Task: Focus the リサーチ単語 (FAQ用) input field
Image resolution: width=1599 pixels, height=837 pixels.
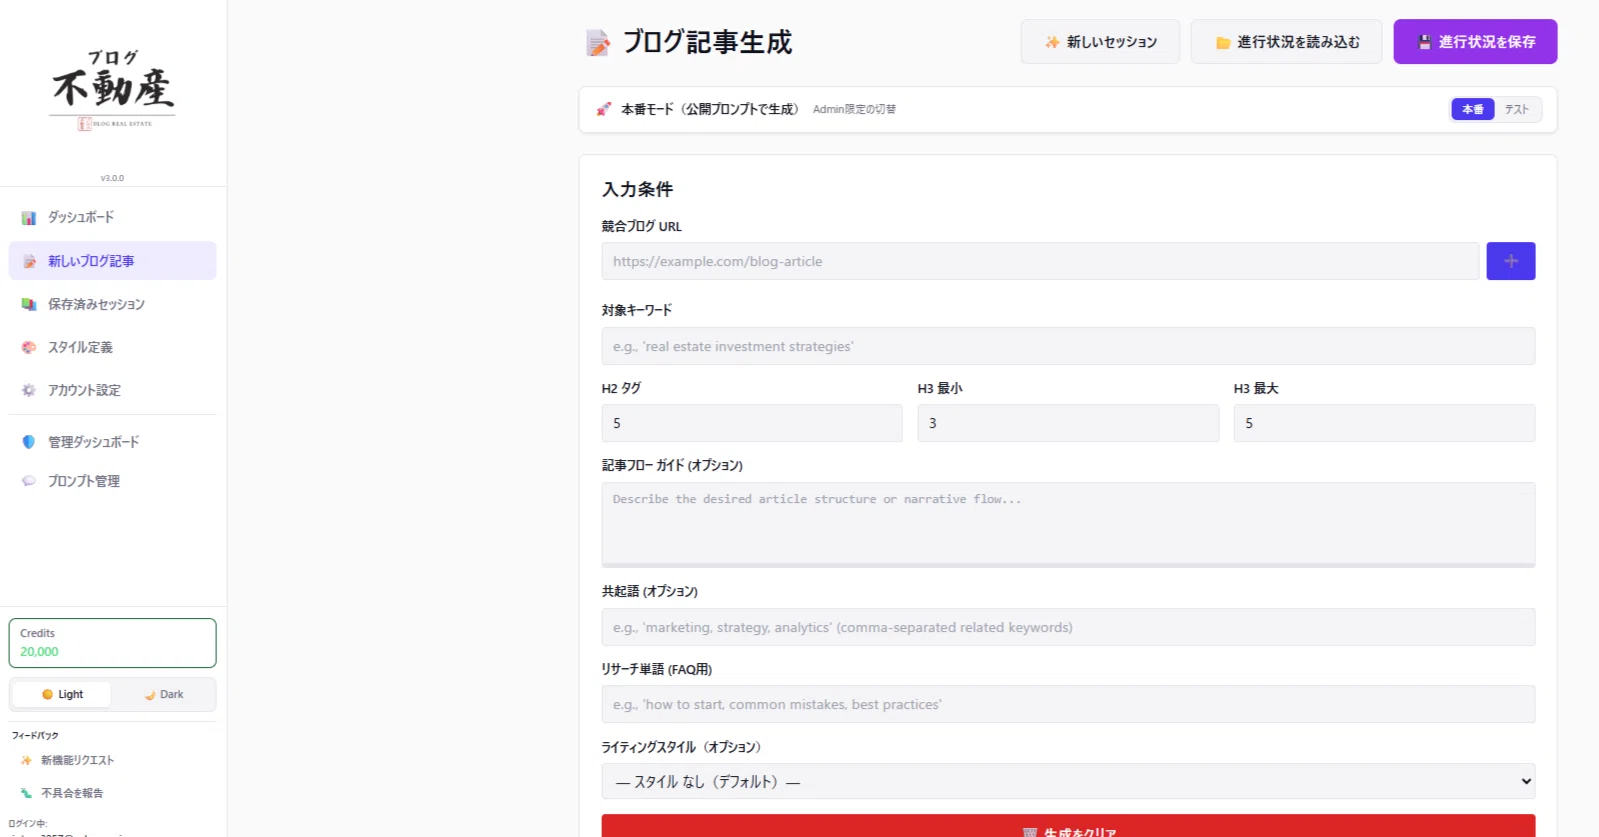Action: (x=1068, y=704)
